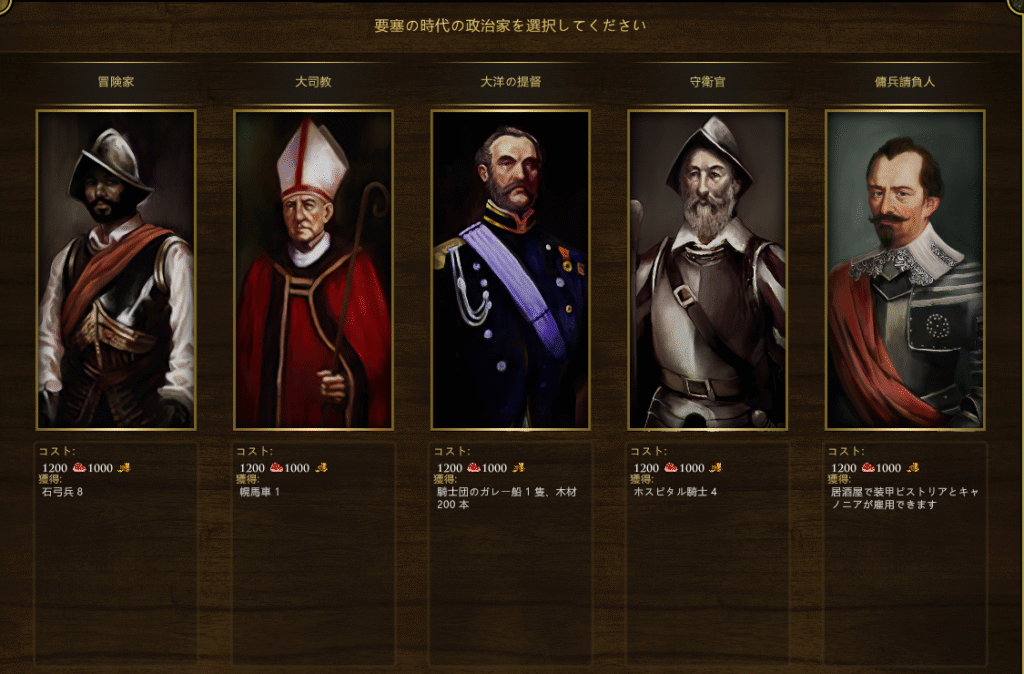1024x674 pixels.
Task: Select the 冒険家 politician portrait
Action: (116, 270)
